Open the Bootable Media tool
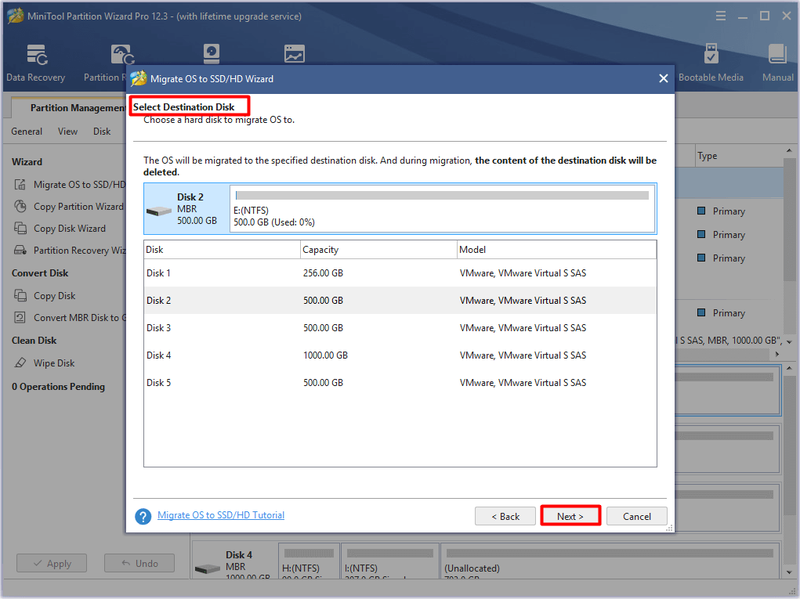Screen dimensions: 800x599 click(x=711, y=63)
